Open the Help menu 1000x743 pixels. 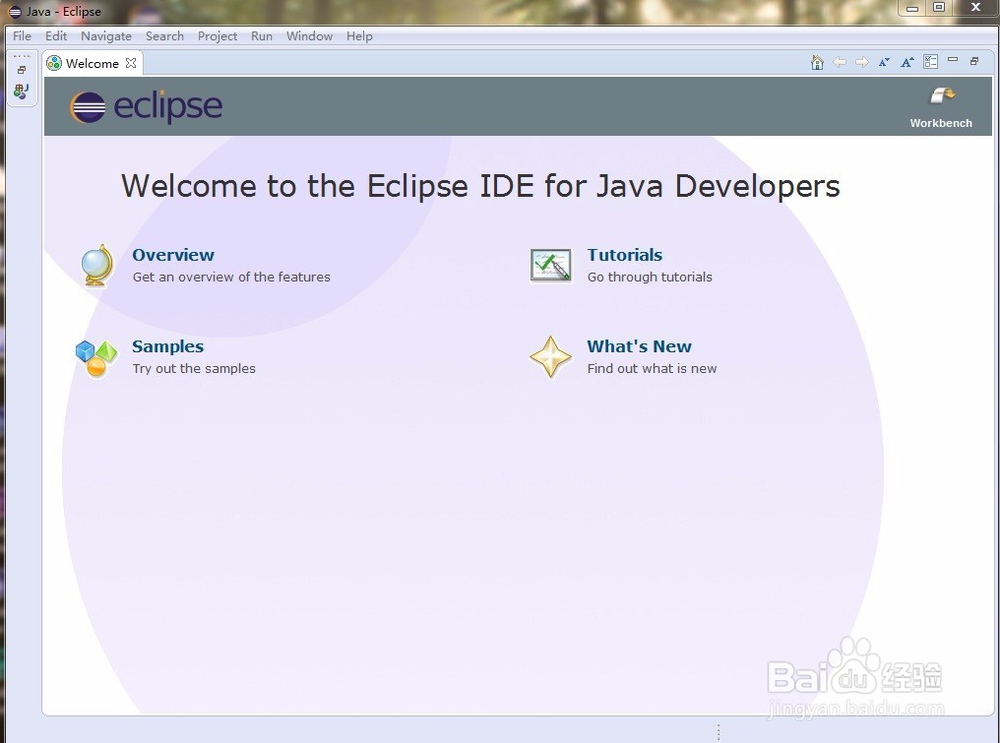click(x=360, y=36)
